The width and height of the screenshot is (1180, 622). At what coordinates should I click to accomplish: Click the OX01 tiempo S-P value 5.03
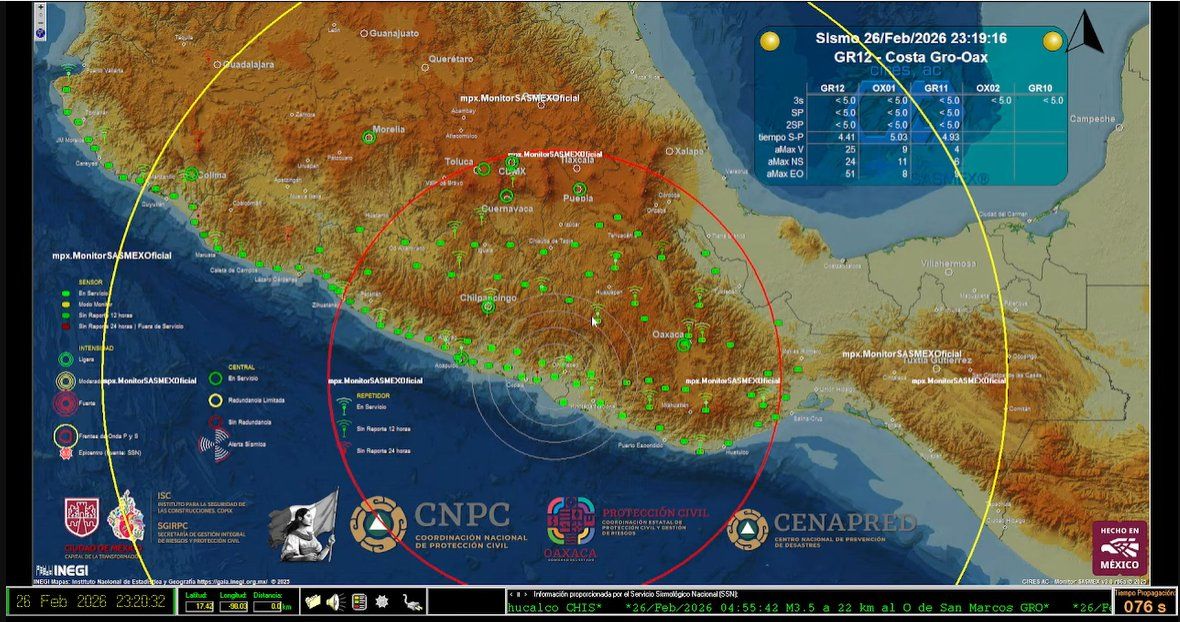(x=899, y=137)
